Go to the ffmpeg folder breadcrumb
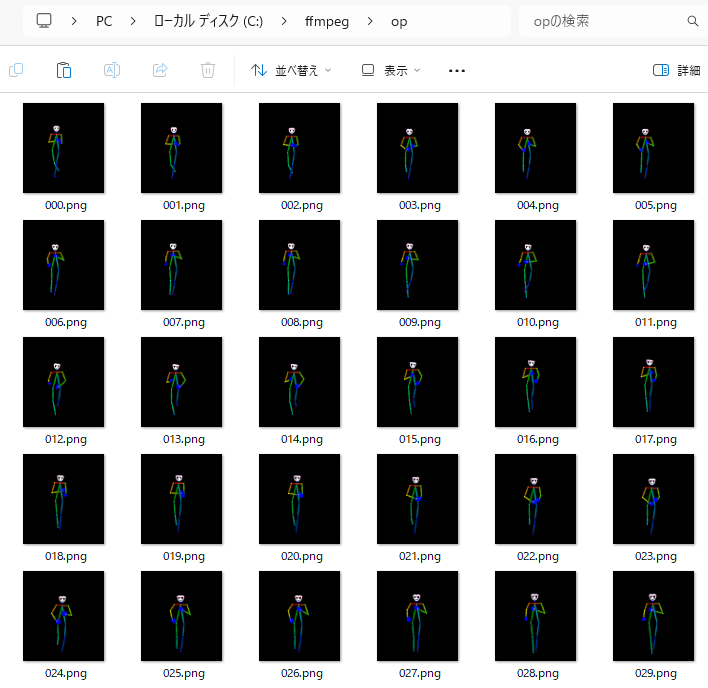The height and width of the screenshot is (688, 708). (x=326, y=21)
